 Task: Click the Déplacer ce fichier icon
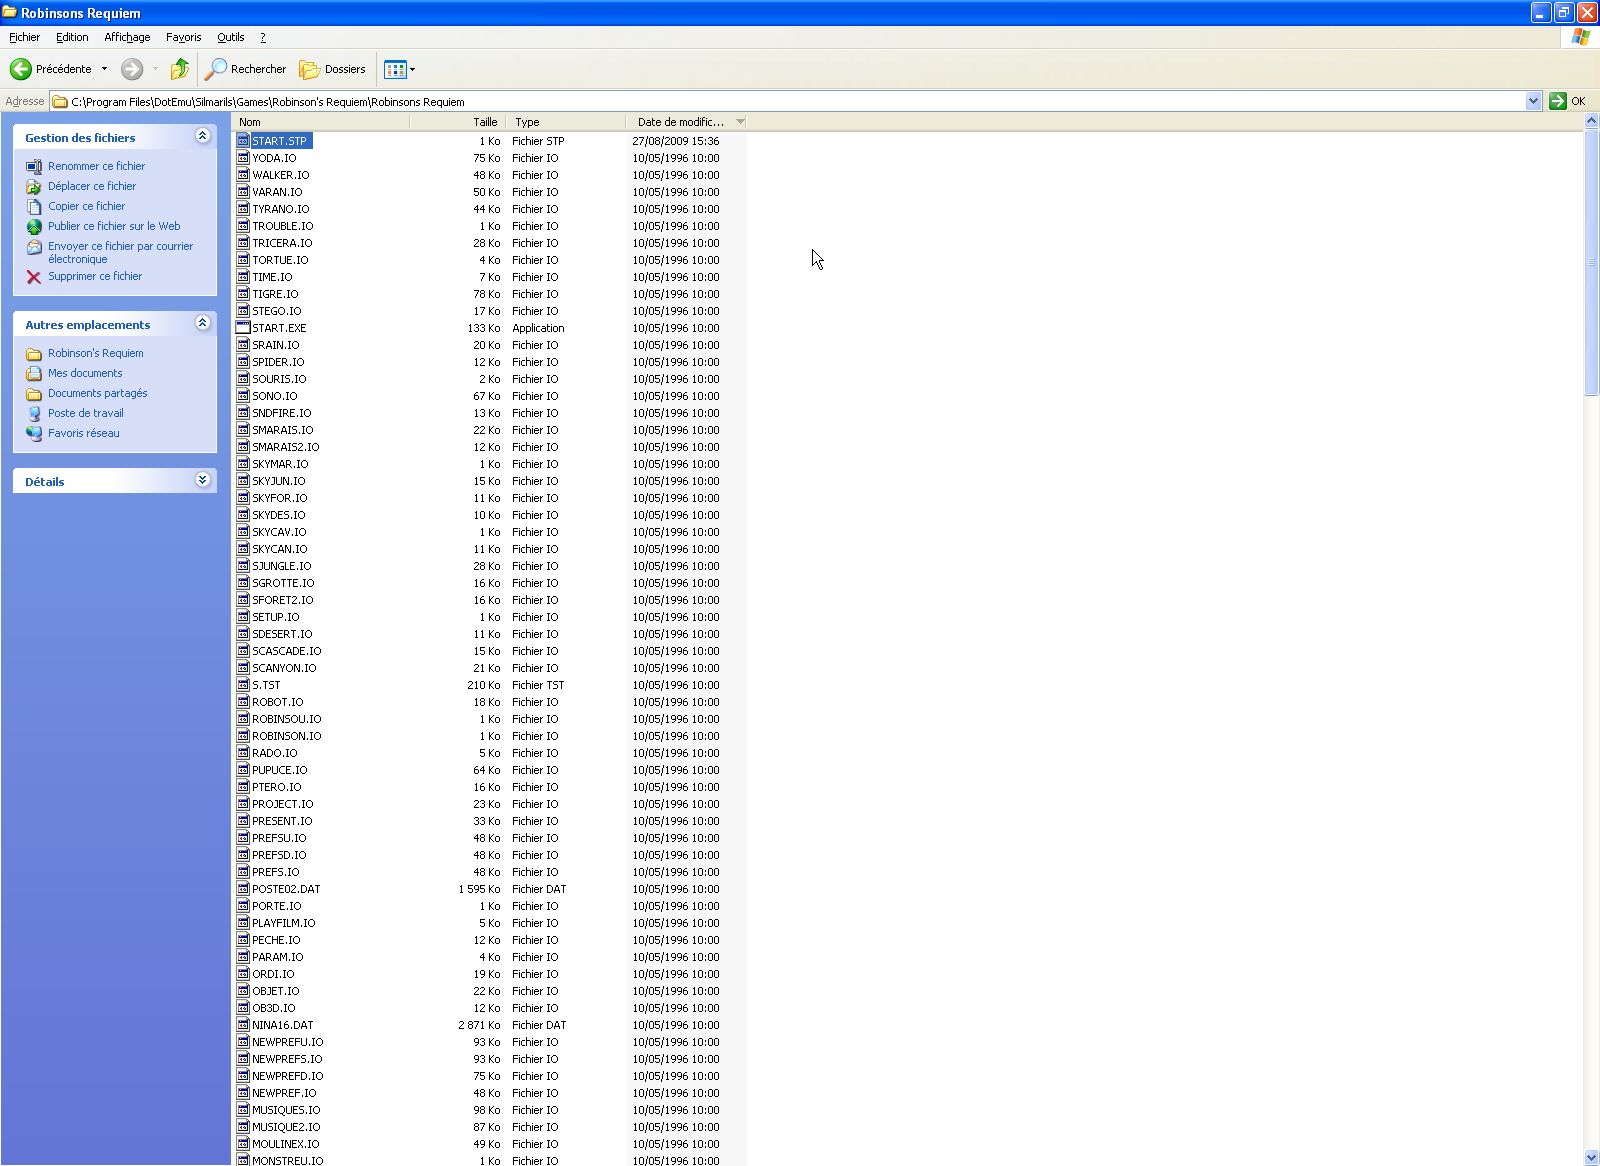pyautogui.click(x=34, y=187)
